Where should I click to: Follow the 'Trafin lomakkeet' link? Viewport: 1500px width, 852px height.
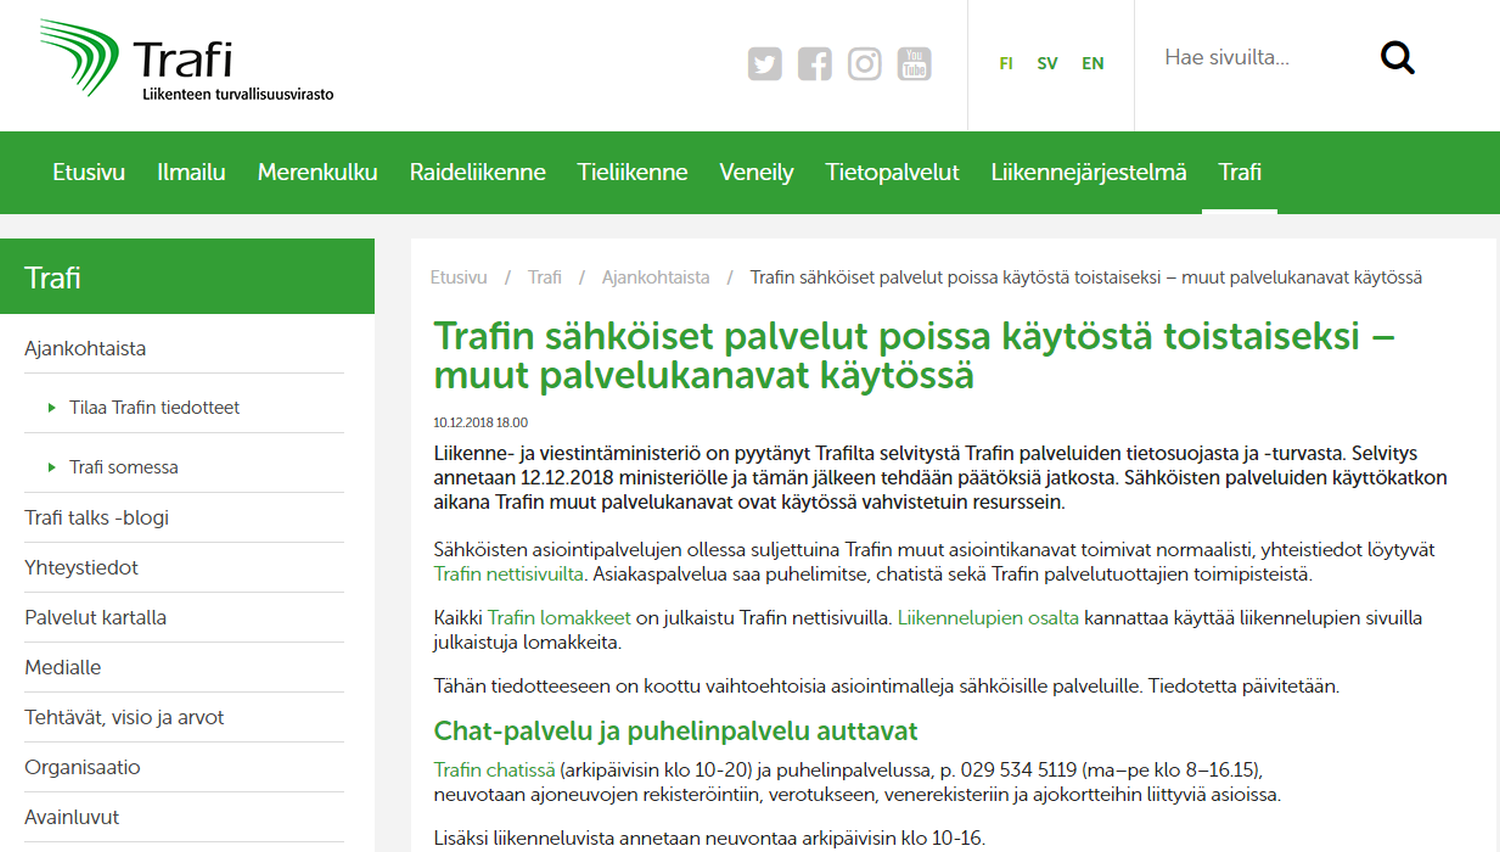[559, 618]
